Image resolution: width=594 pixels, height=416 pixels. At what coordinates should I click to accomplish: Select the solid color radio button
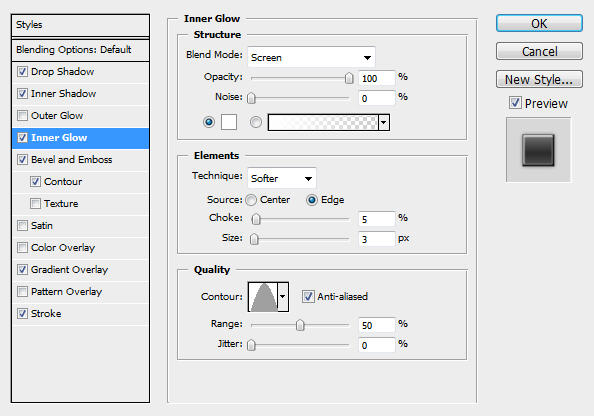click(209, 122)
